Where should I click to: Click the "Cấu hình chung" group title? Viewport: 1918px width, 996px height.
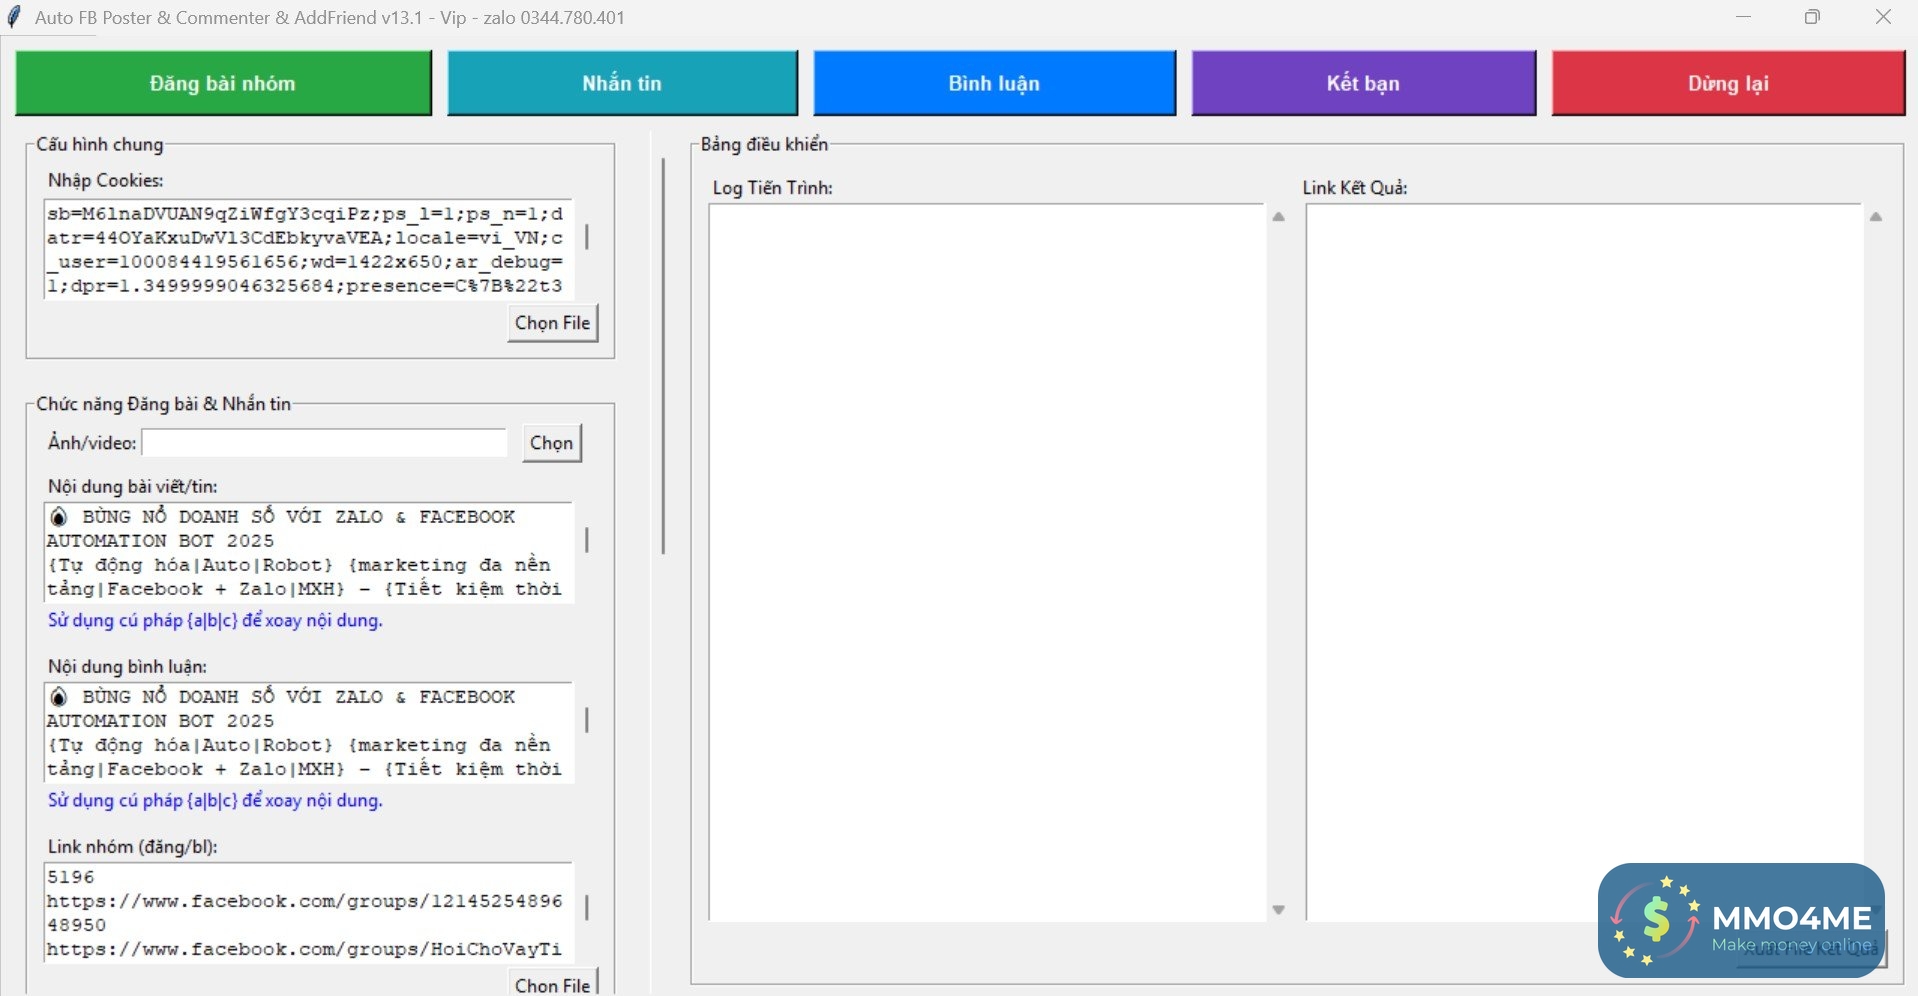tap(100, 144)
